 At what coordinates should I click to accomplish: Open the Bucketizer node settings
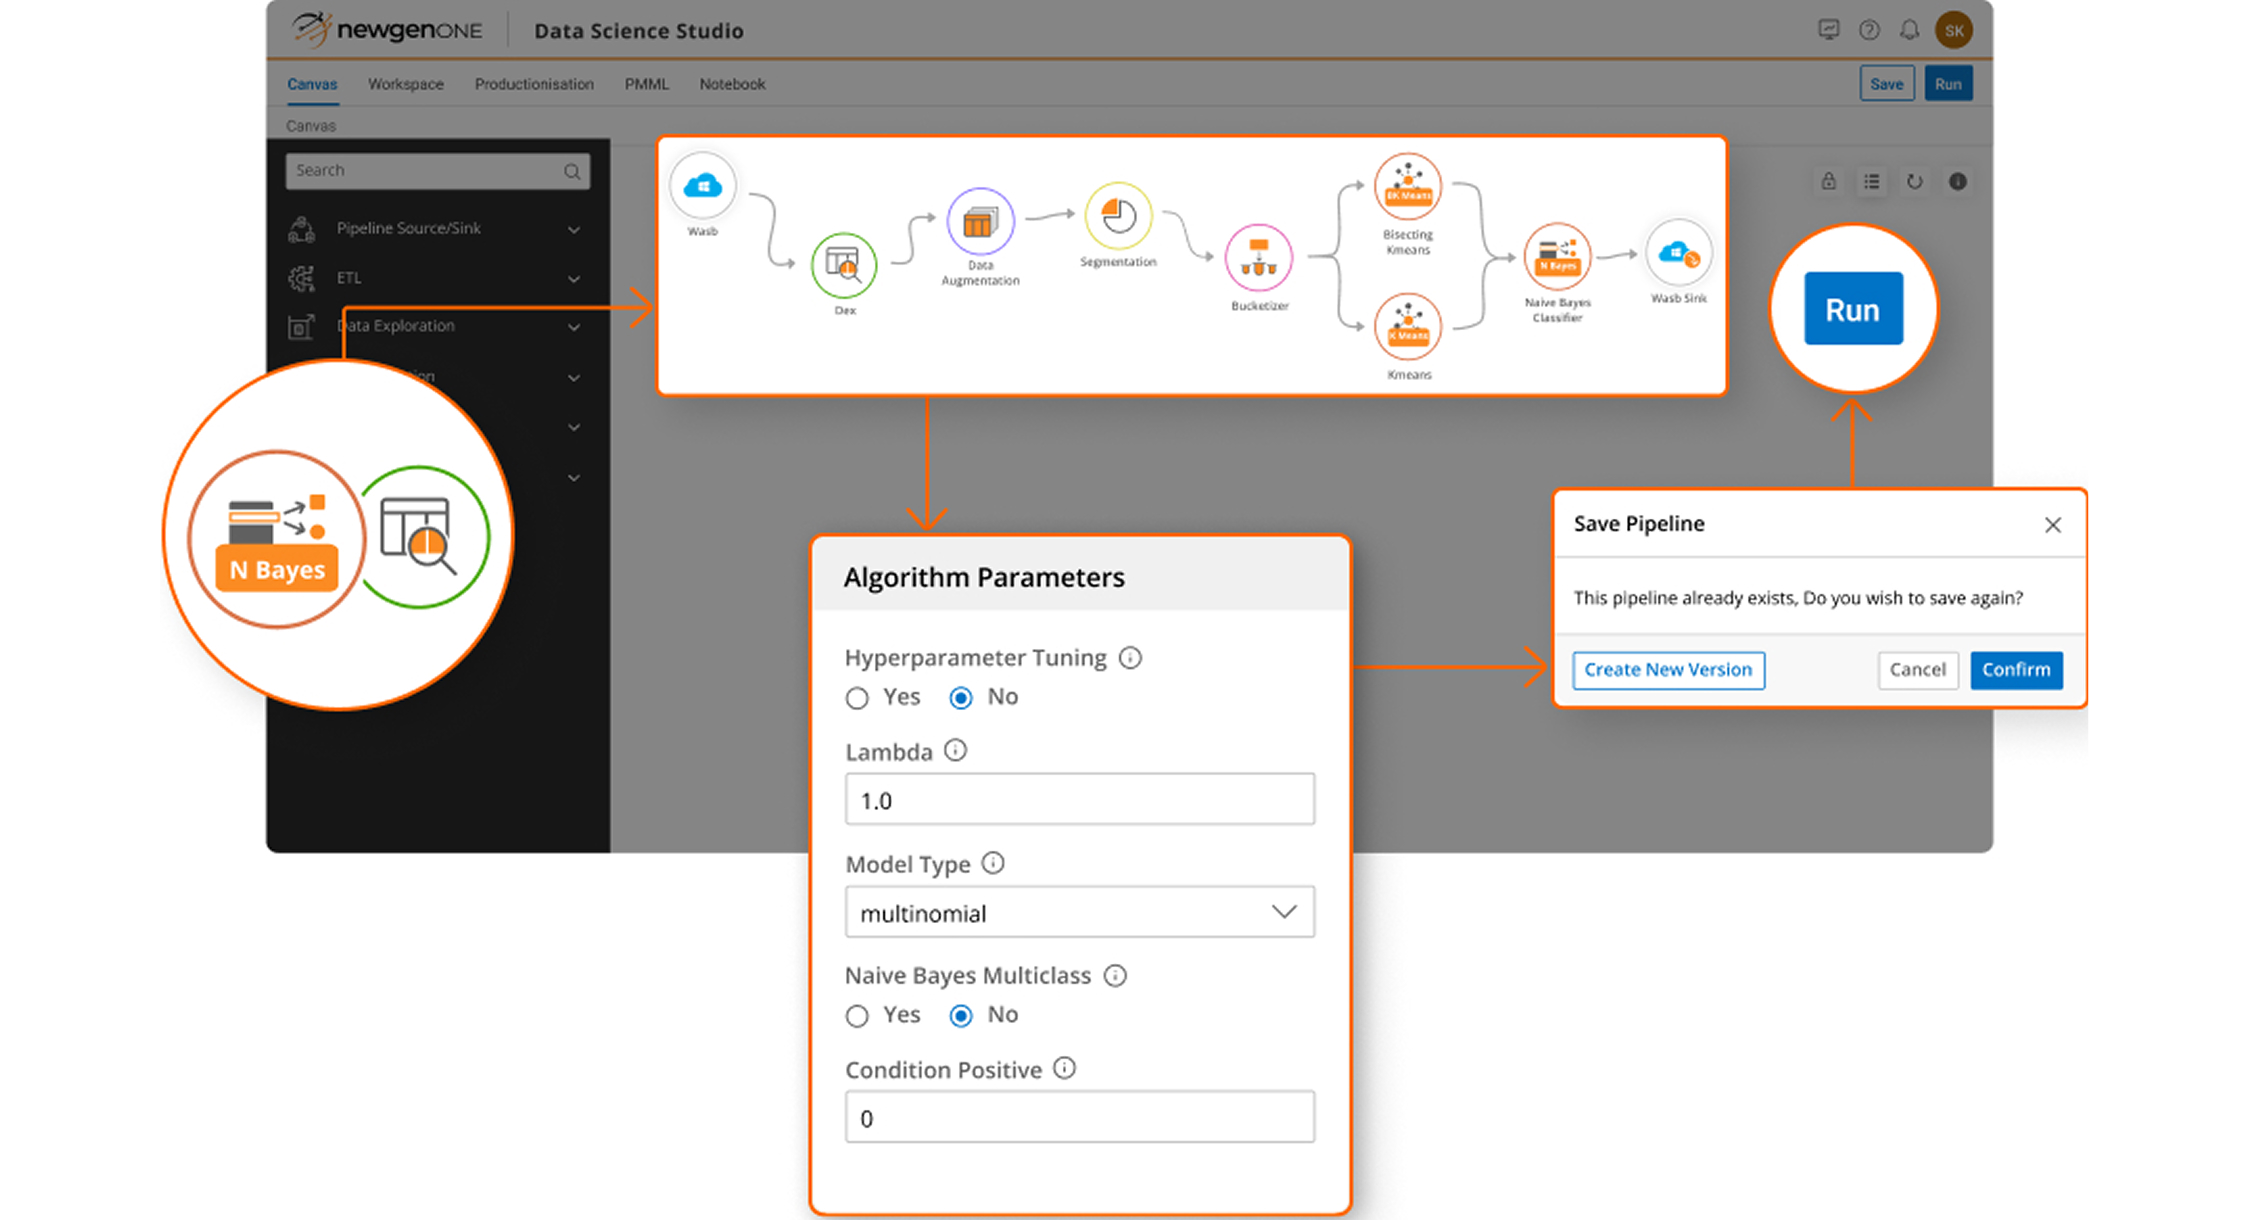(1258, 258)
